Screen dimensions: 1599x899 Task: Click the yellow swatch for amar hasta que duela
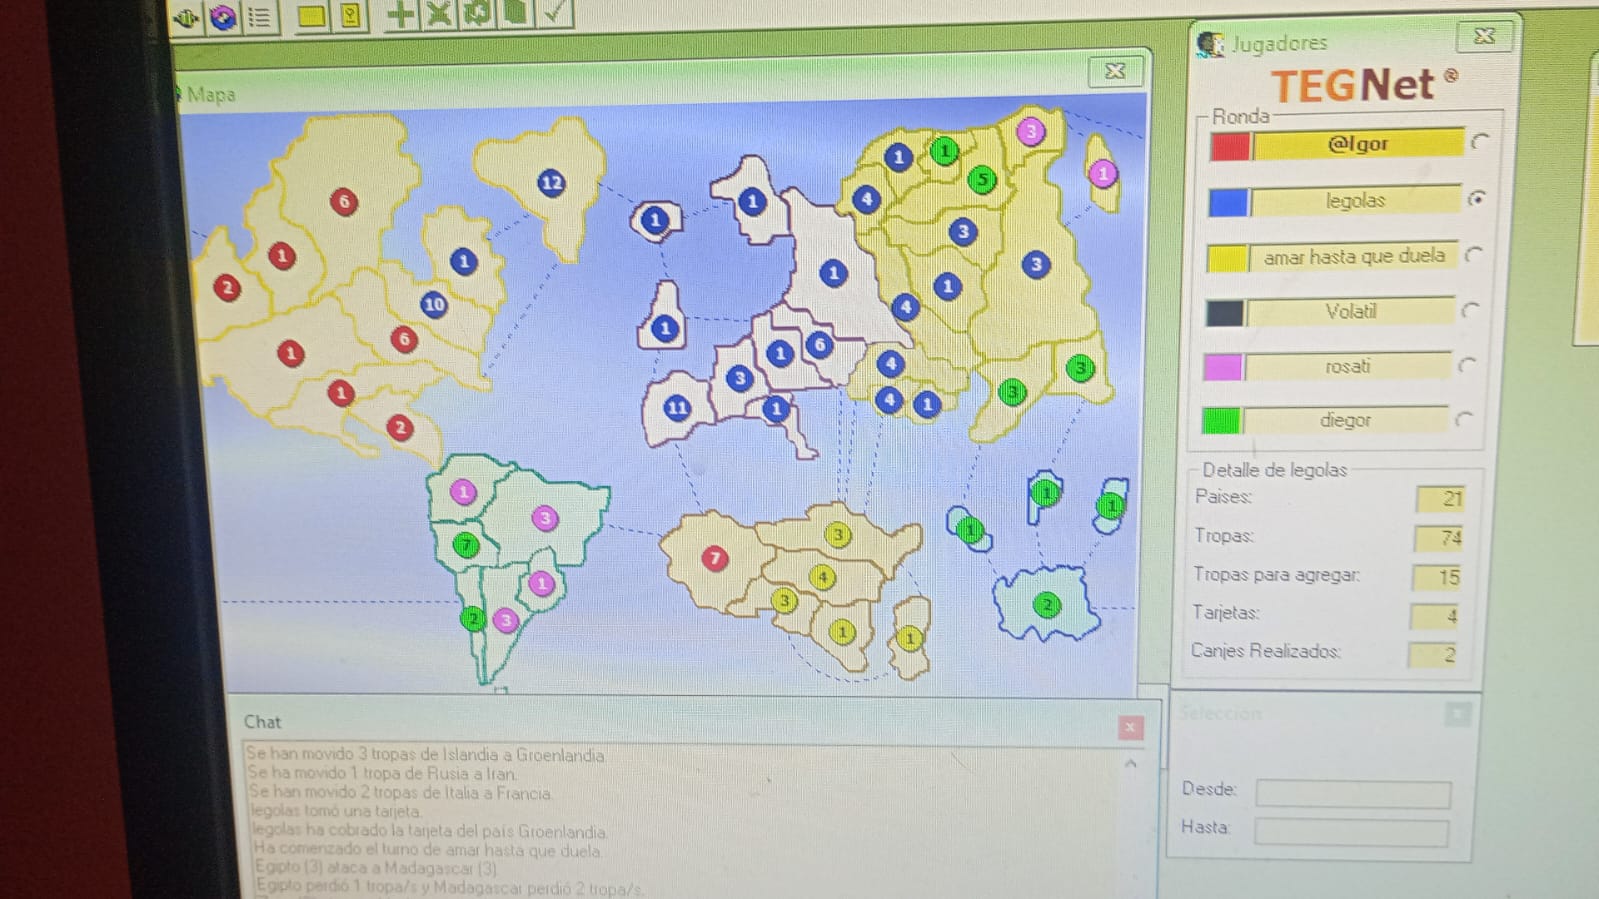coord(1227,258)
